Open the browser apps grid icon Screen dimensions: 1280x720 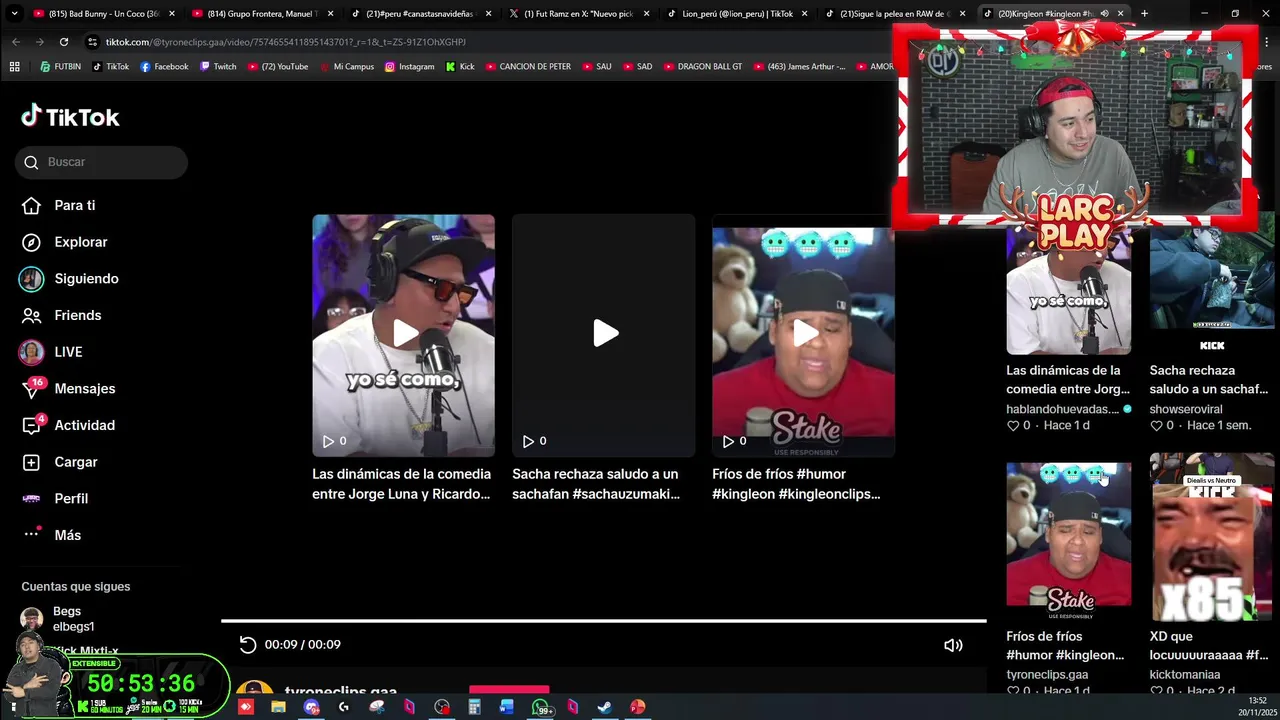[14, 67]
